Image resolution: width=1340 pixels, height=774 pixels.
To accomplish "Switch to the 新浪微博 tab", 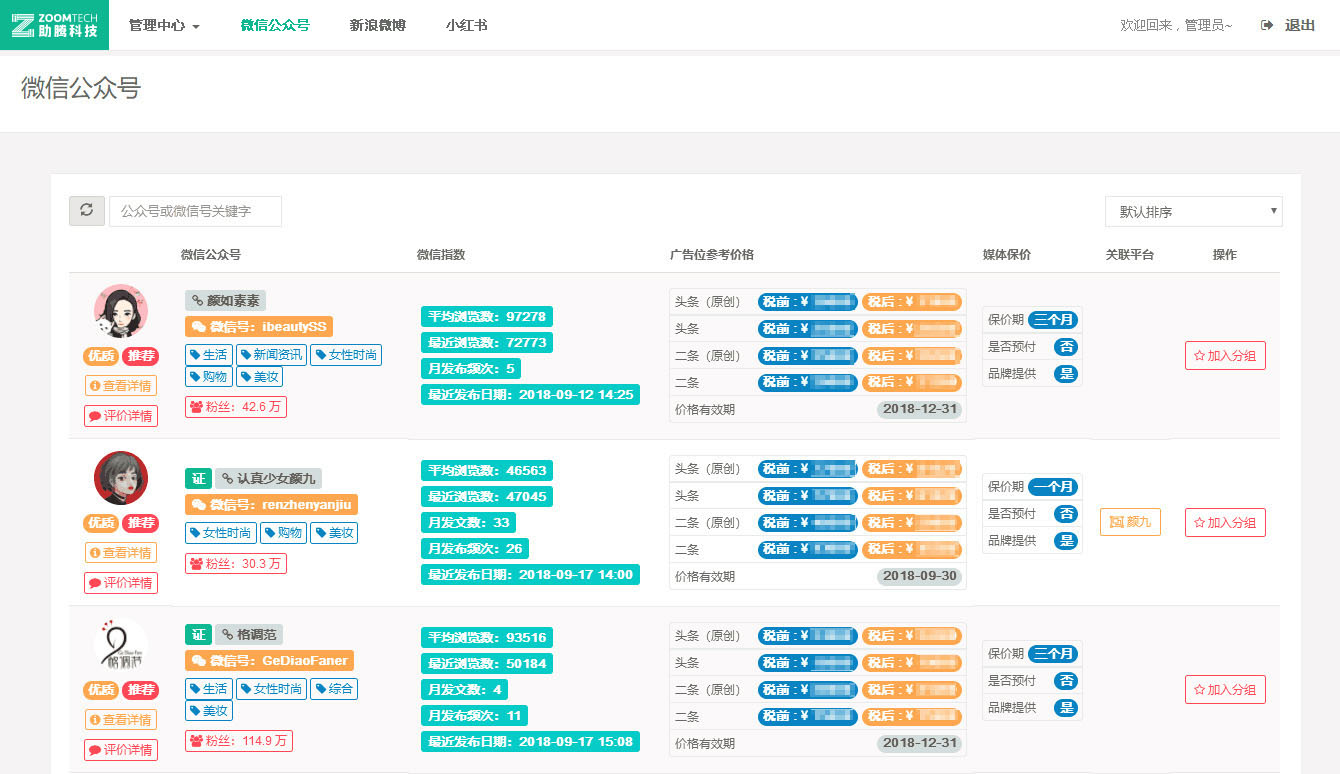I will click(377, 26).
